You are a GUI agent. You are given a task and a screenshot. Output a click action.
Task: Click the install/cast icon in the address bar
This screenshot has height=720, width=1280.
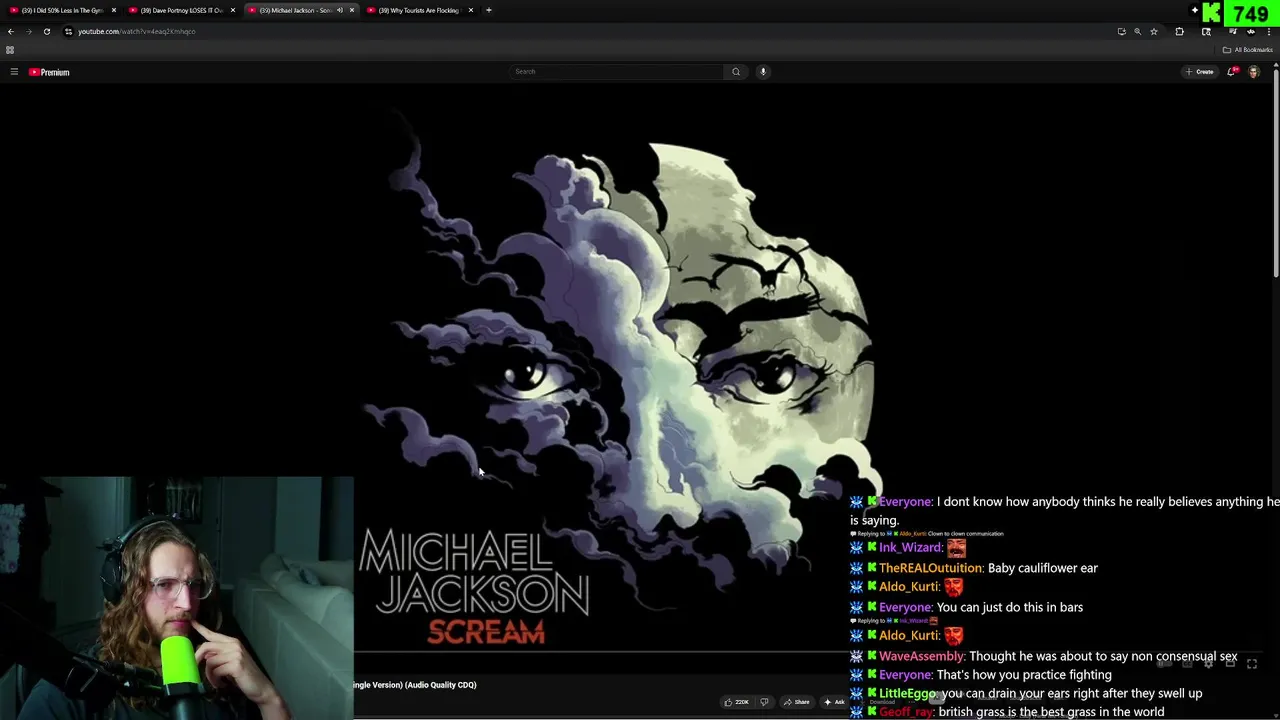[x=1121, y=31]
